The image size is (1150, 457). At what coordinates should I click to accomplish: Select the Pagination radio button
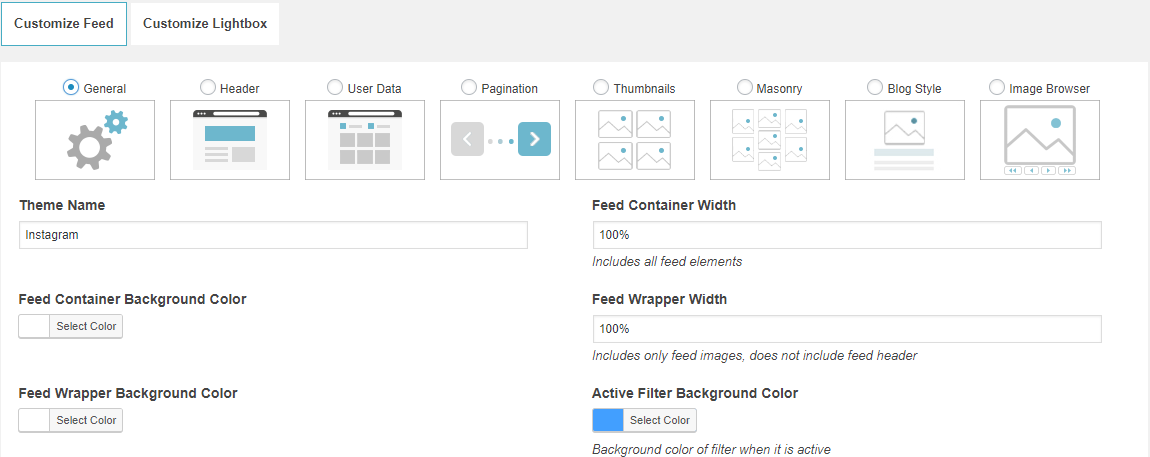469,88
